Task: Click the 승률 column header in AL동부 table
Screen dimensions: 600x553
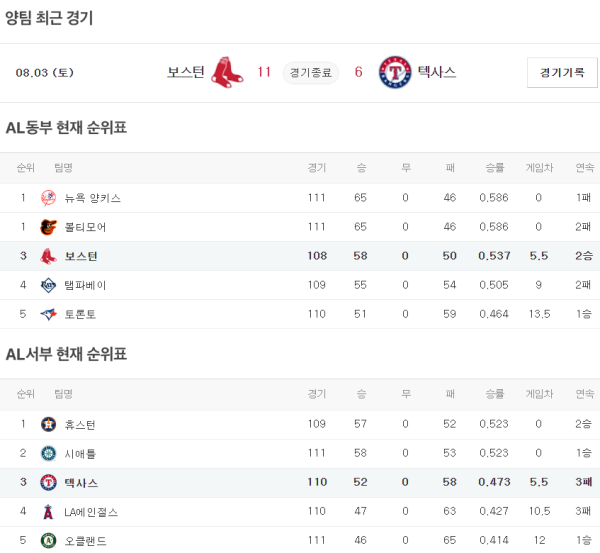Action: click(494, 168)
